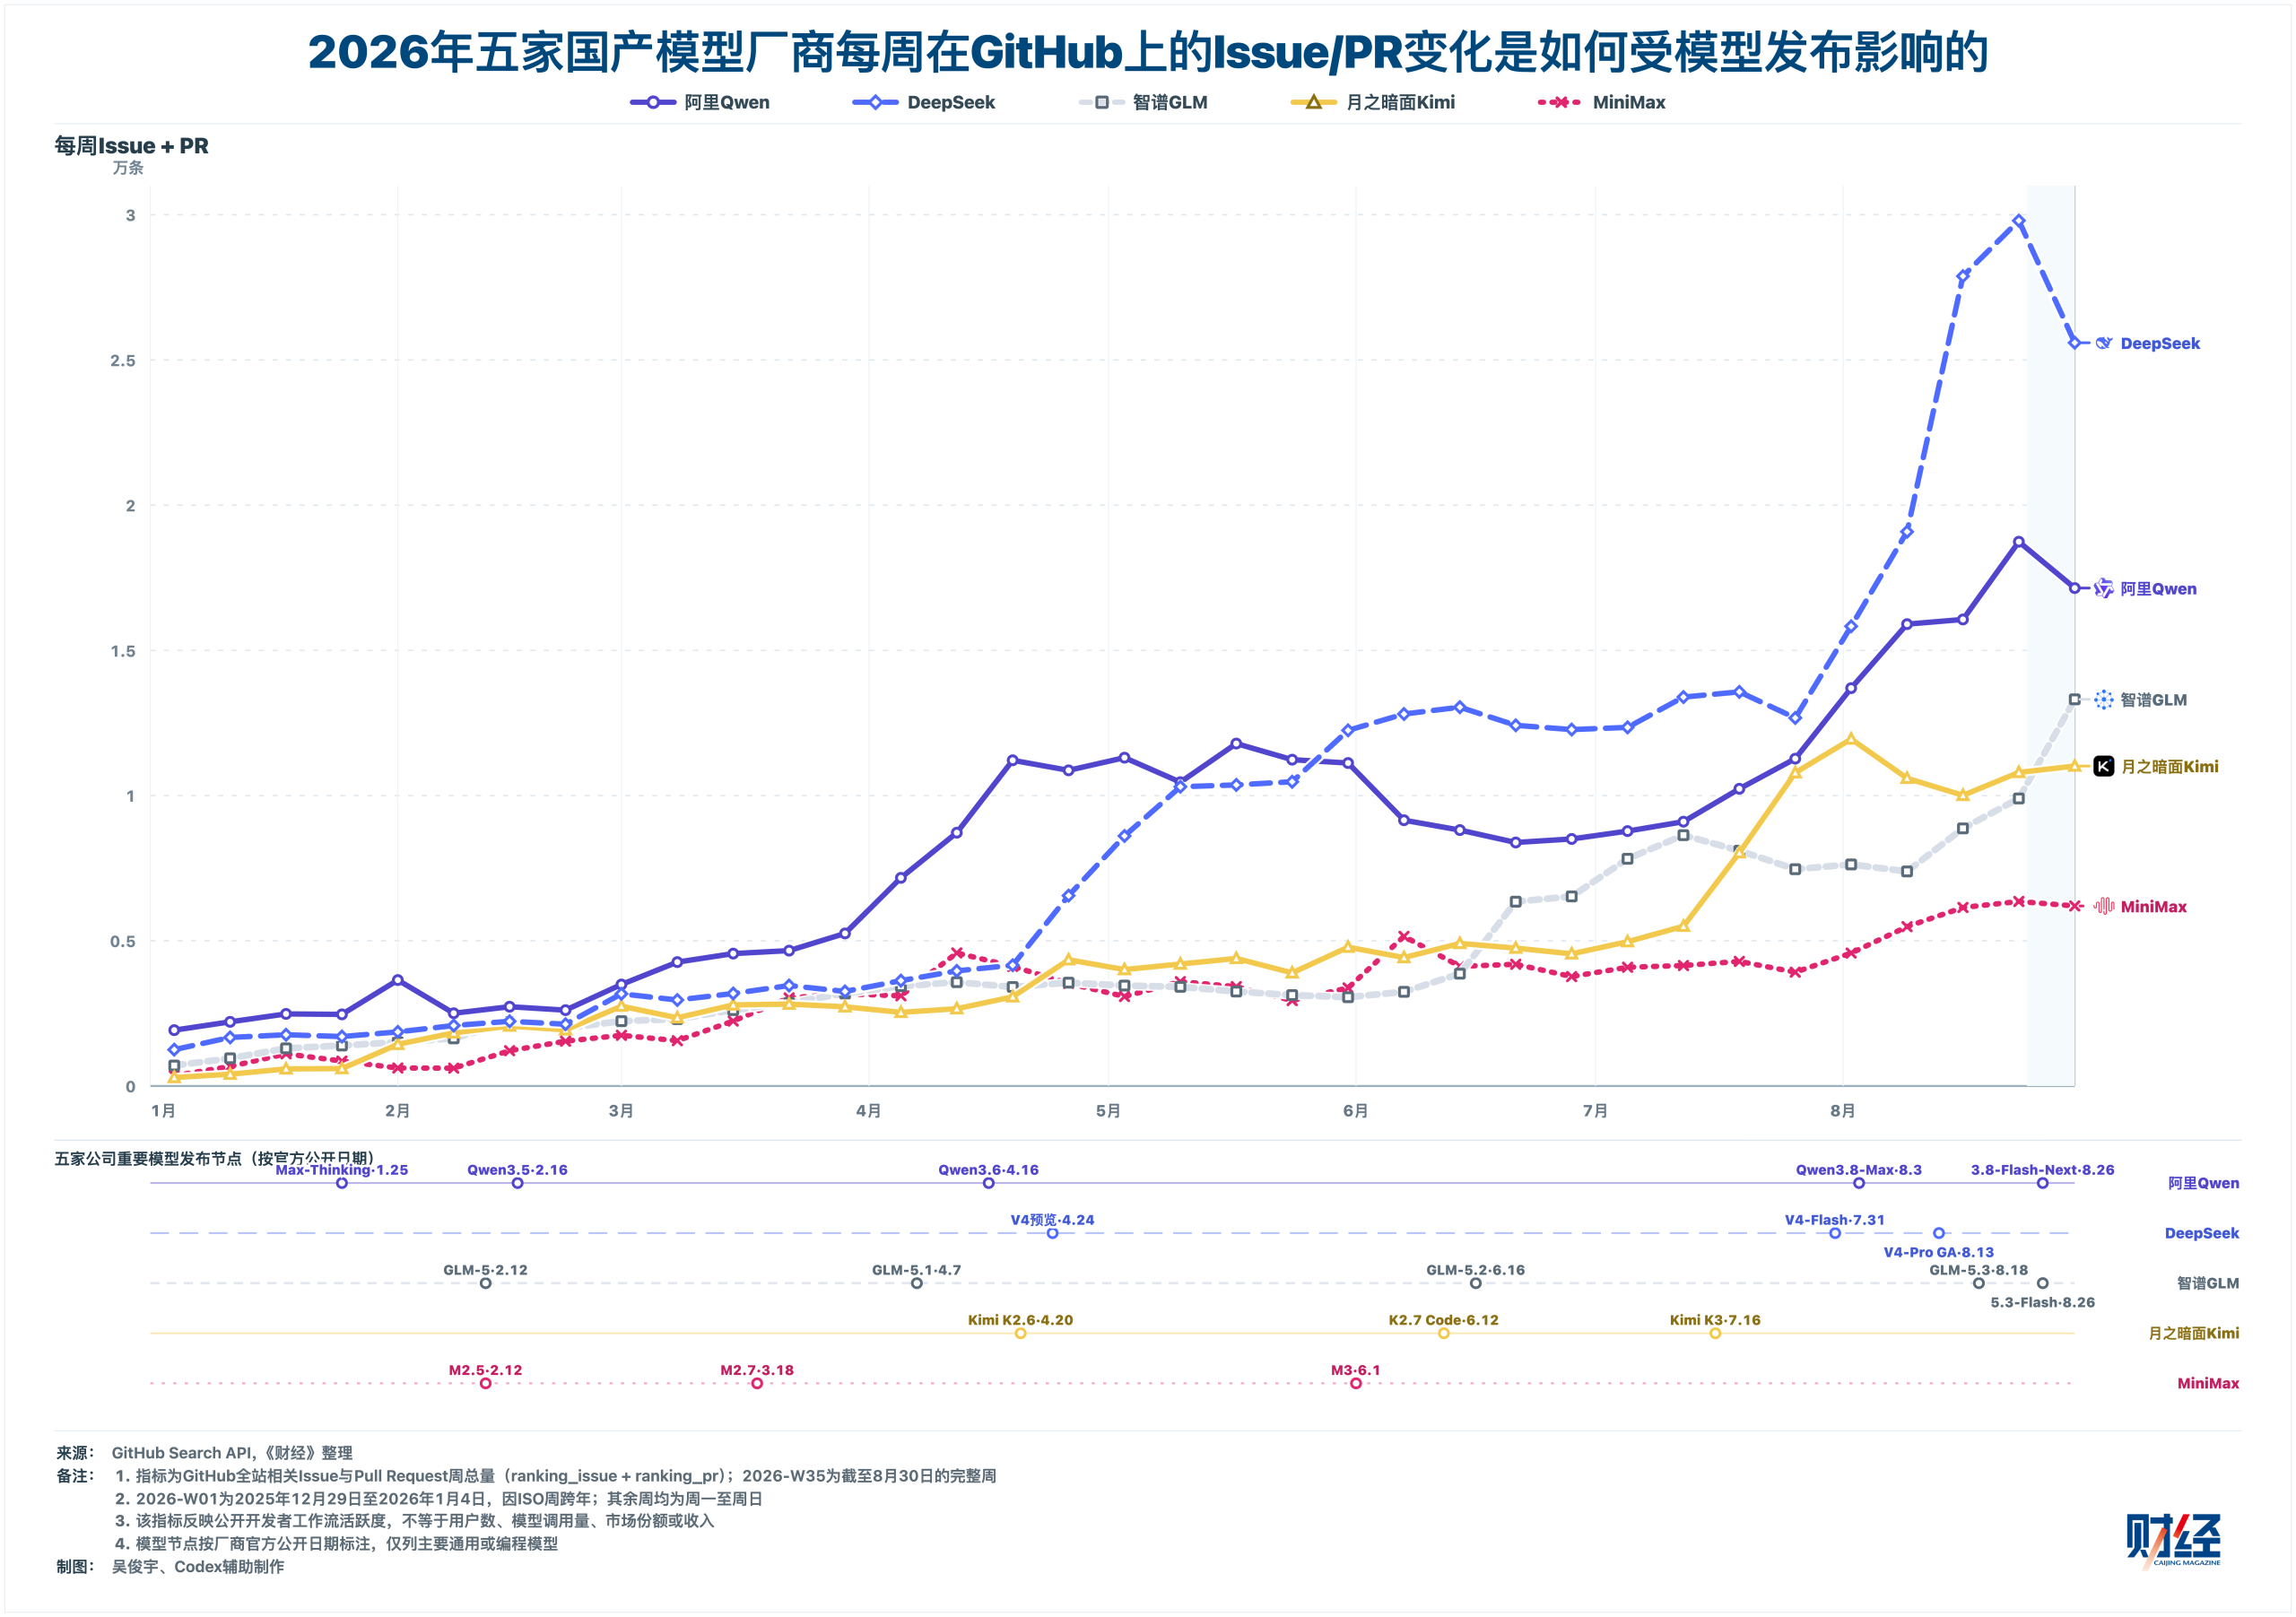Image resolution: width=2296 pixels, height=1617 pixels.
Task: Click the 阿里Qwen line's highest data point
Action: [2019, 542]
